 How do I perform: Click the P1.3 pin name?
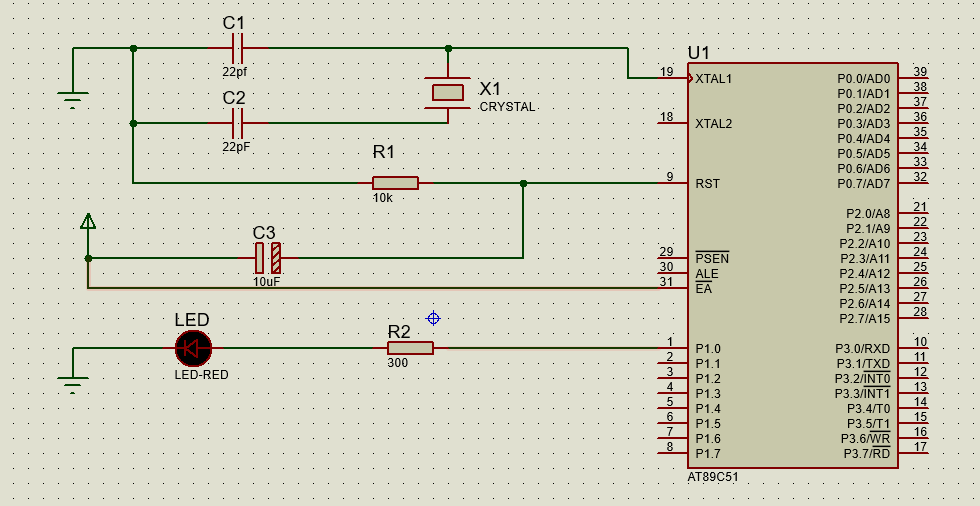click(708, 394)
